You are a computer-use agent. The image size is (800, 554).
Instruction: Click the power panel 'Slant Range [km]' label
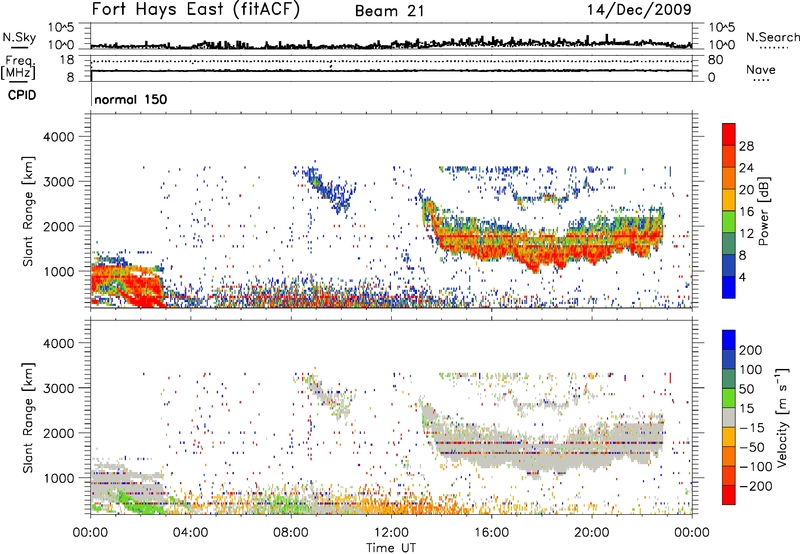[x=28, y=211]
